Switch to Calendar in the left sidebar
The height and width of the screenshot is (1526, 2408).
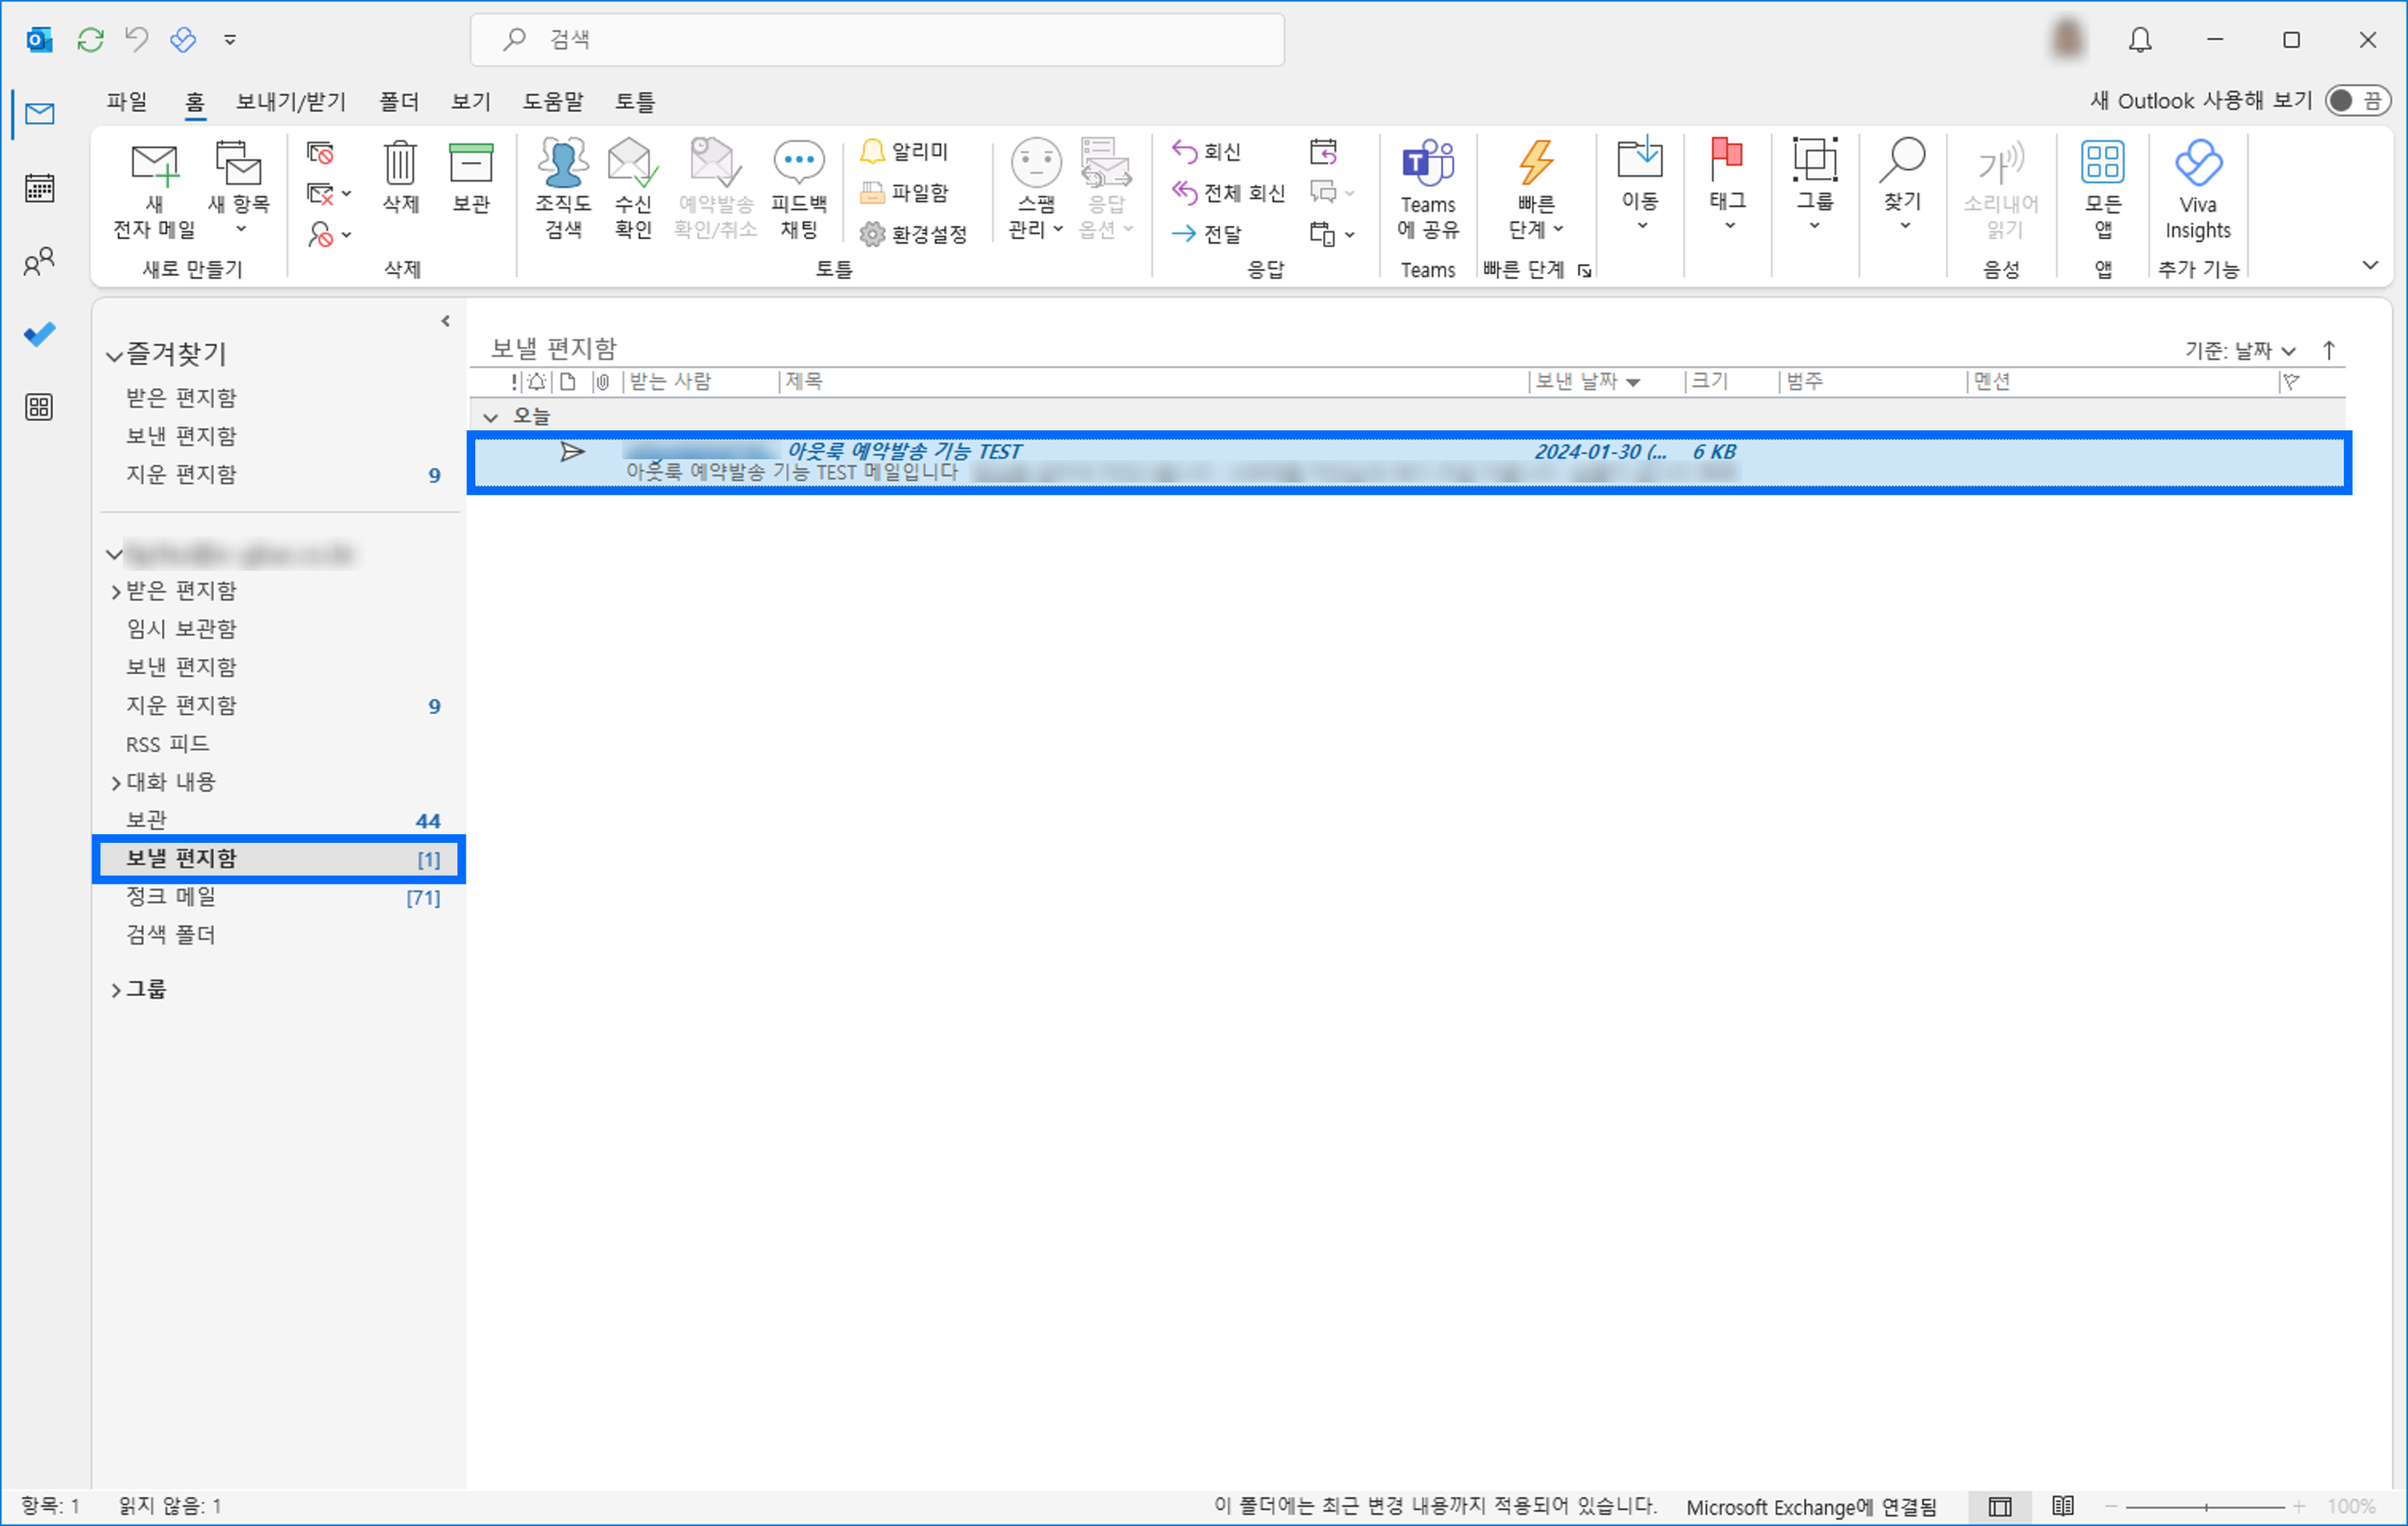point(39,187)
